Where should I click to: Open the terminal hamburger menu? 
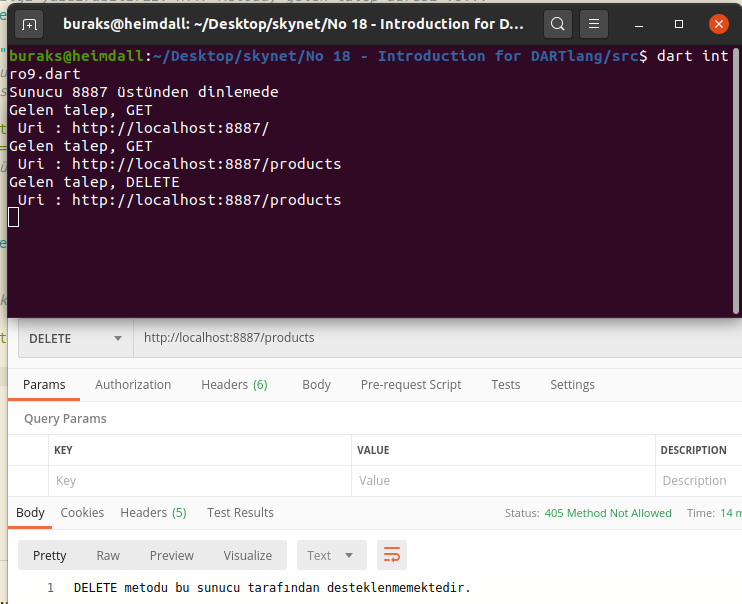[594, 24]
